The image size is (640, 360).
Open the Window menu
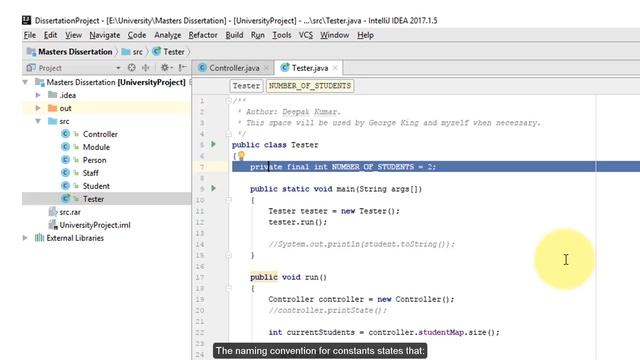click(x=334, y=35)
